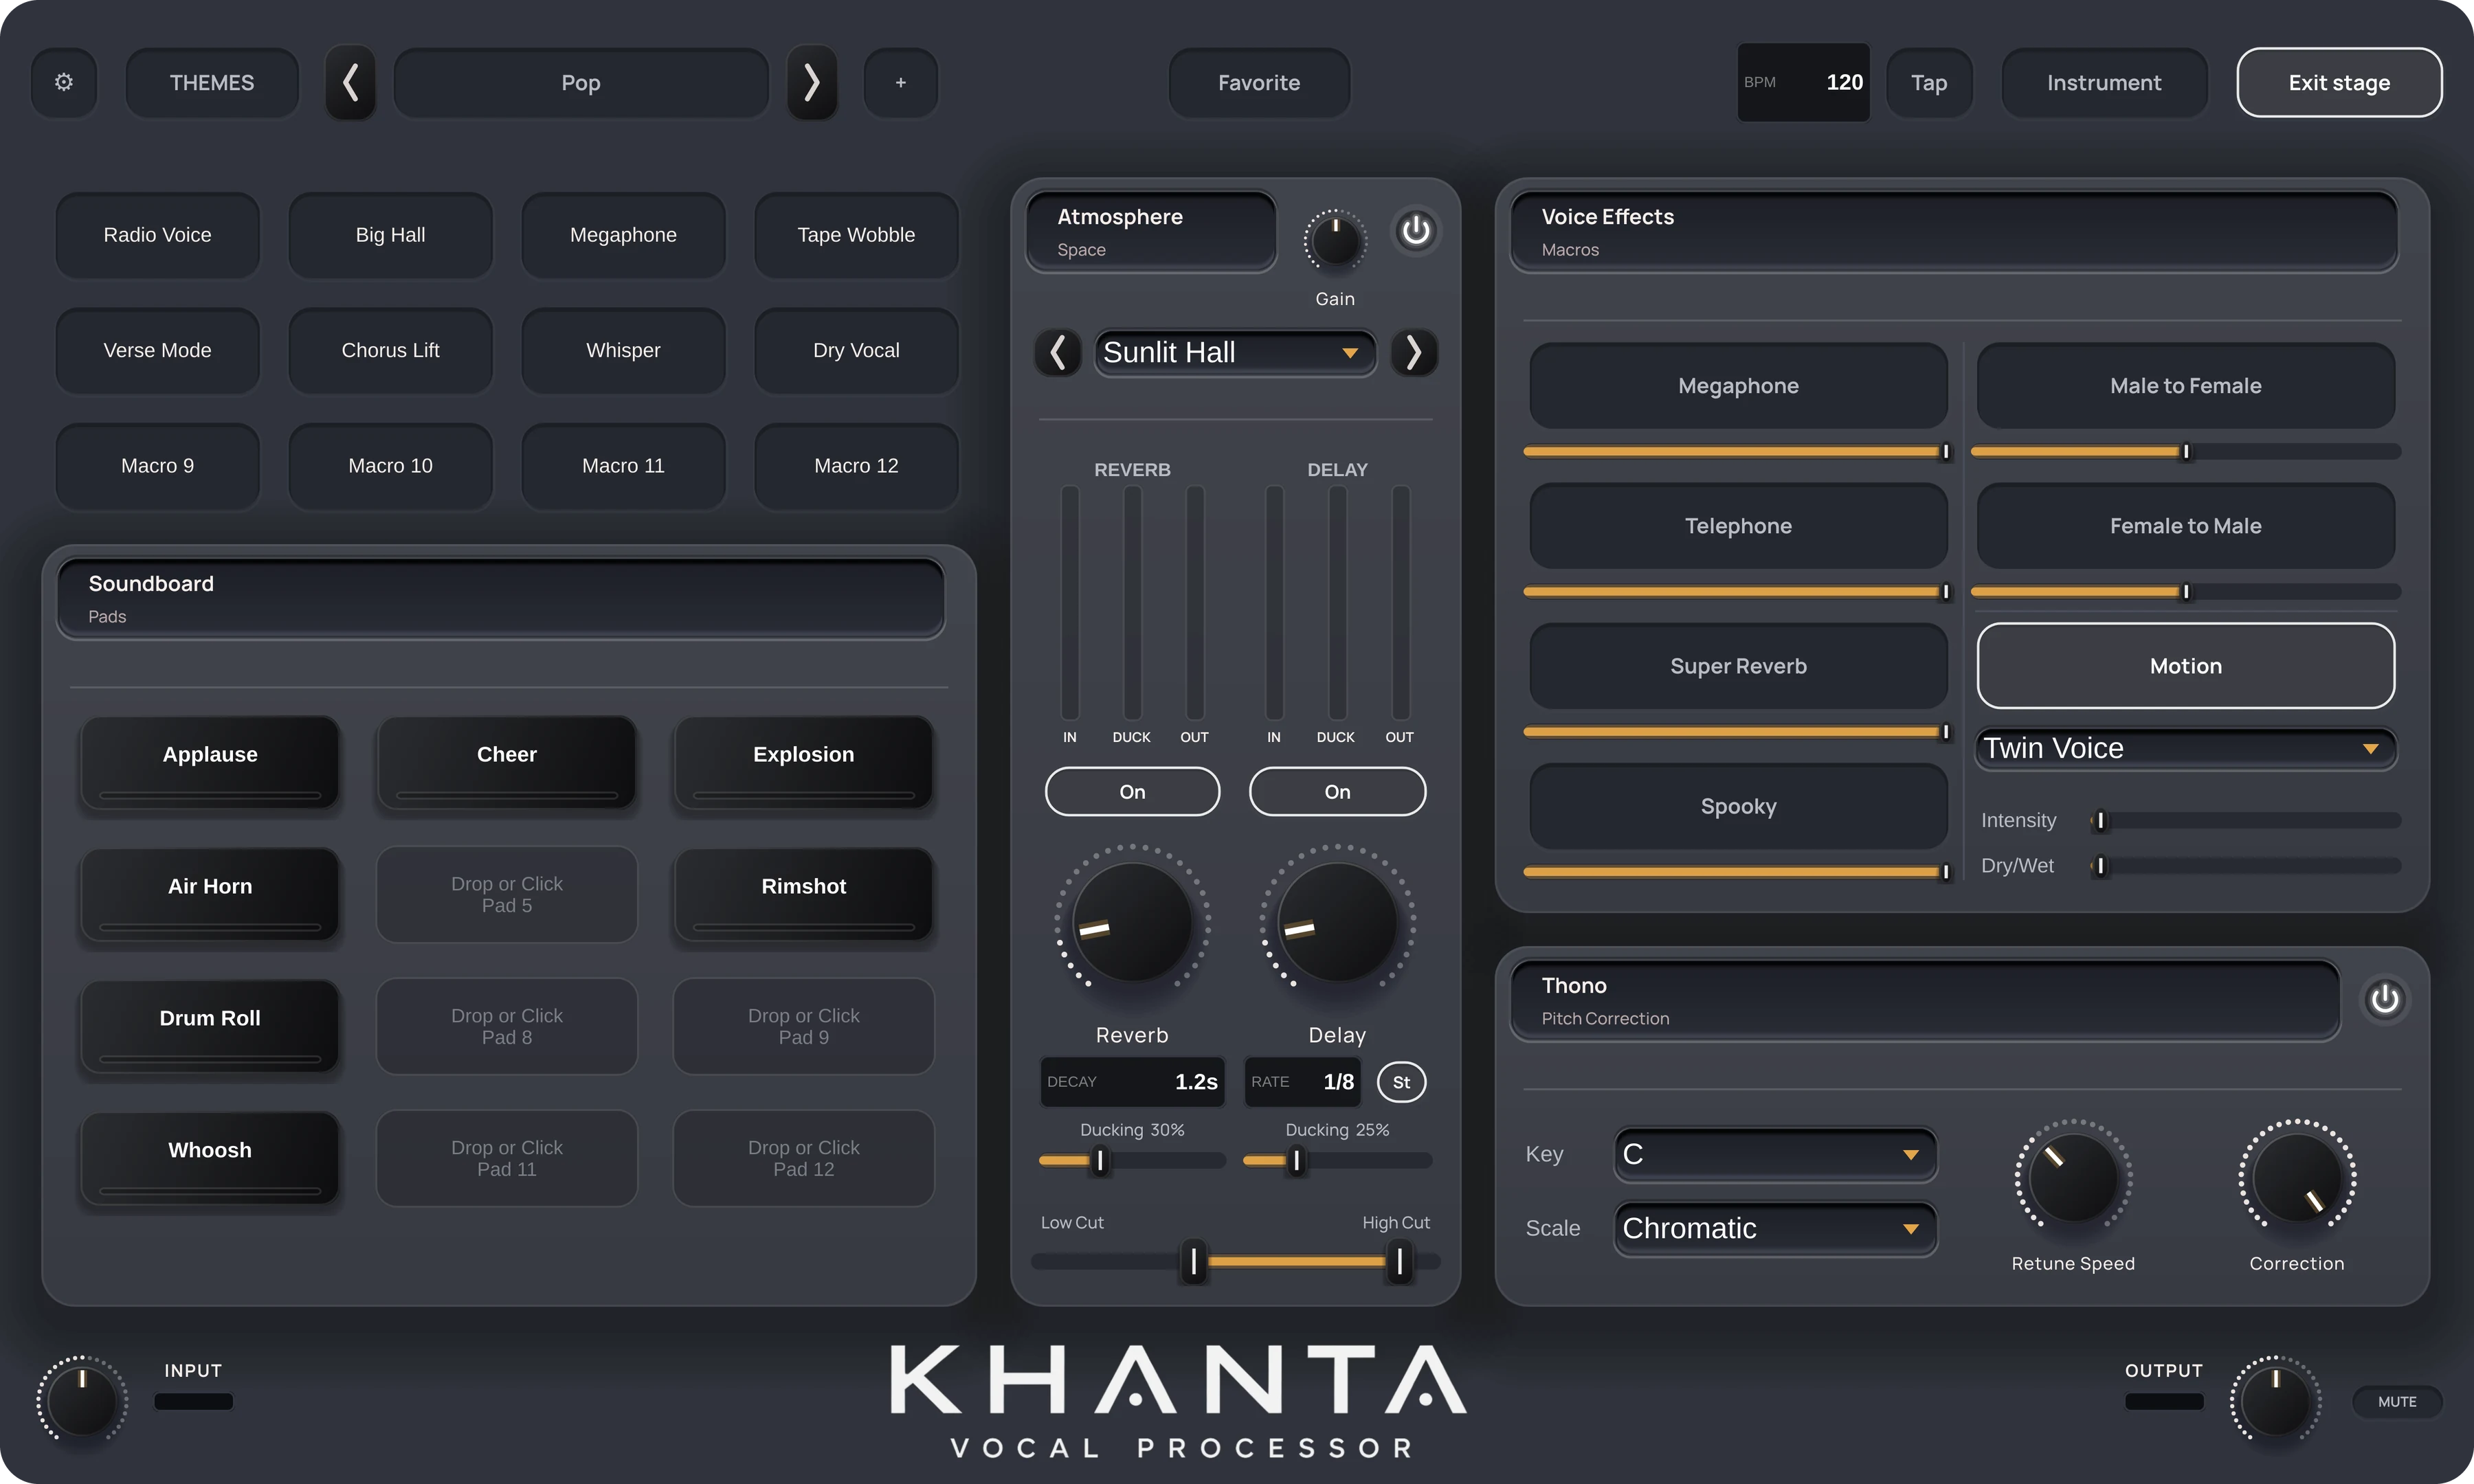Screen dimensions: 2474x1484
Task: Click the Retune Speed knob
Action: click(2073, 1178)
